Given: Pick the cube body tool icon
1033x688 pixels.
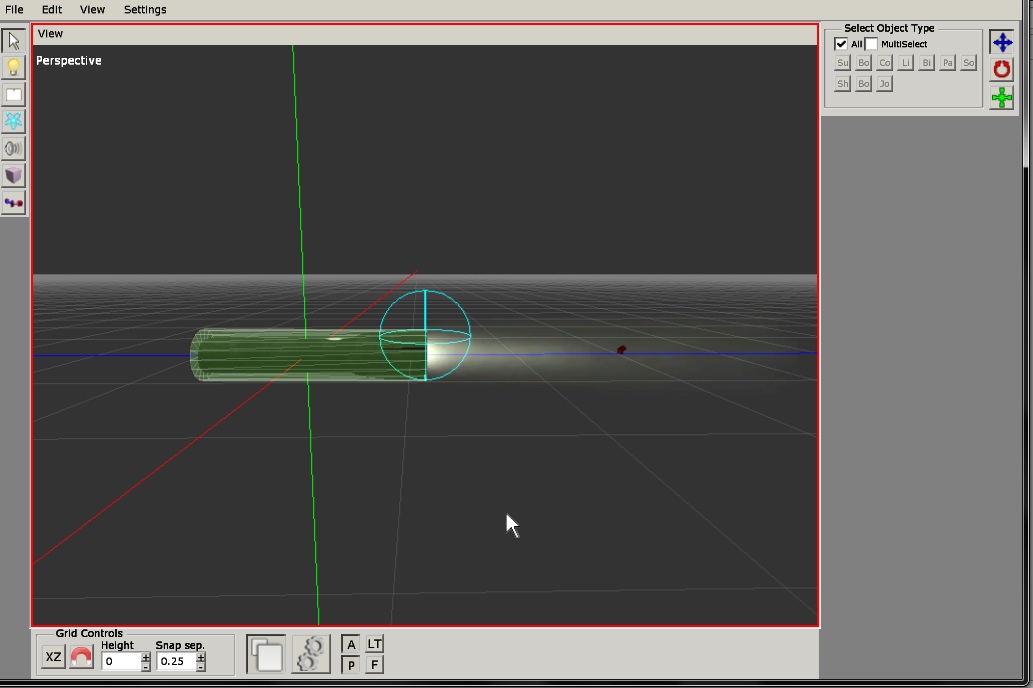Looking at the screenshot, I should (x=14, y=176).
